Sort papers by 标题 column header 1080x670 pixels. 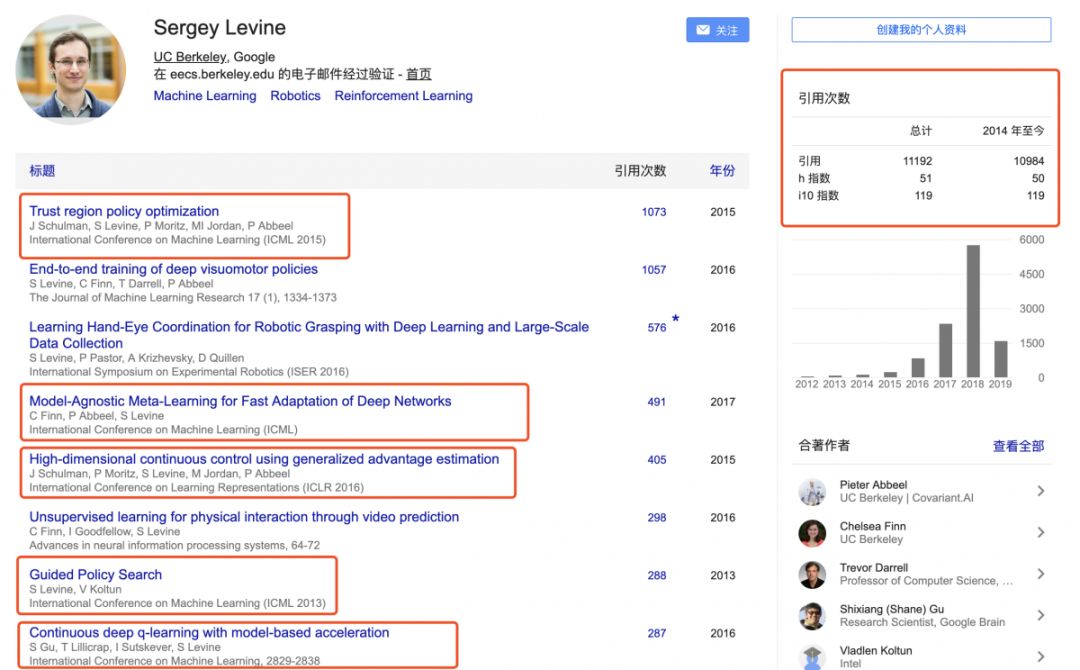[42, 171]
